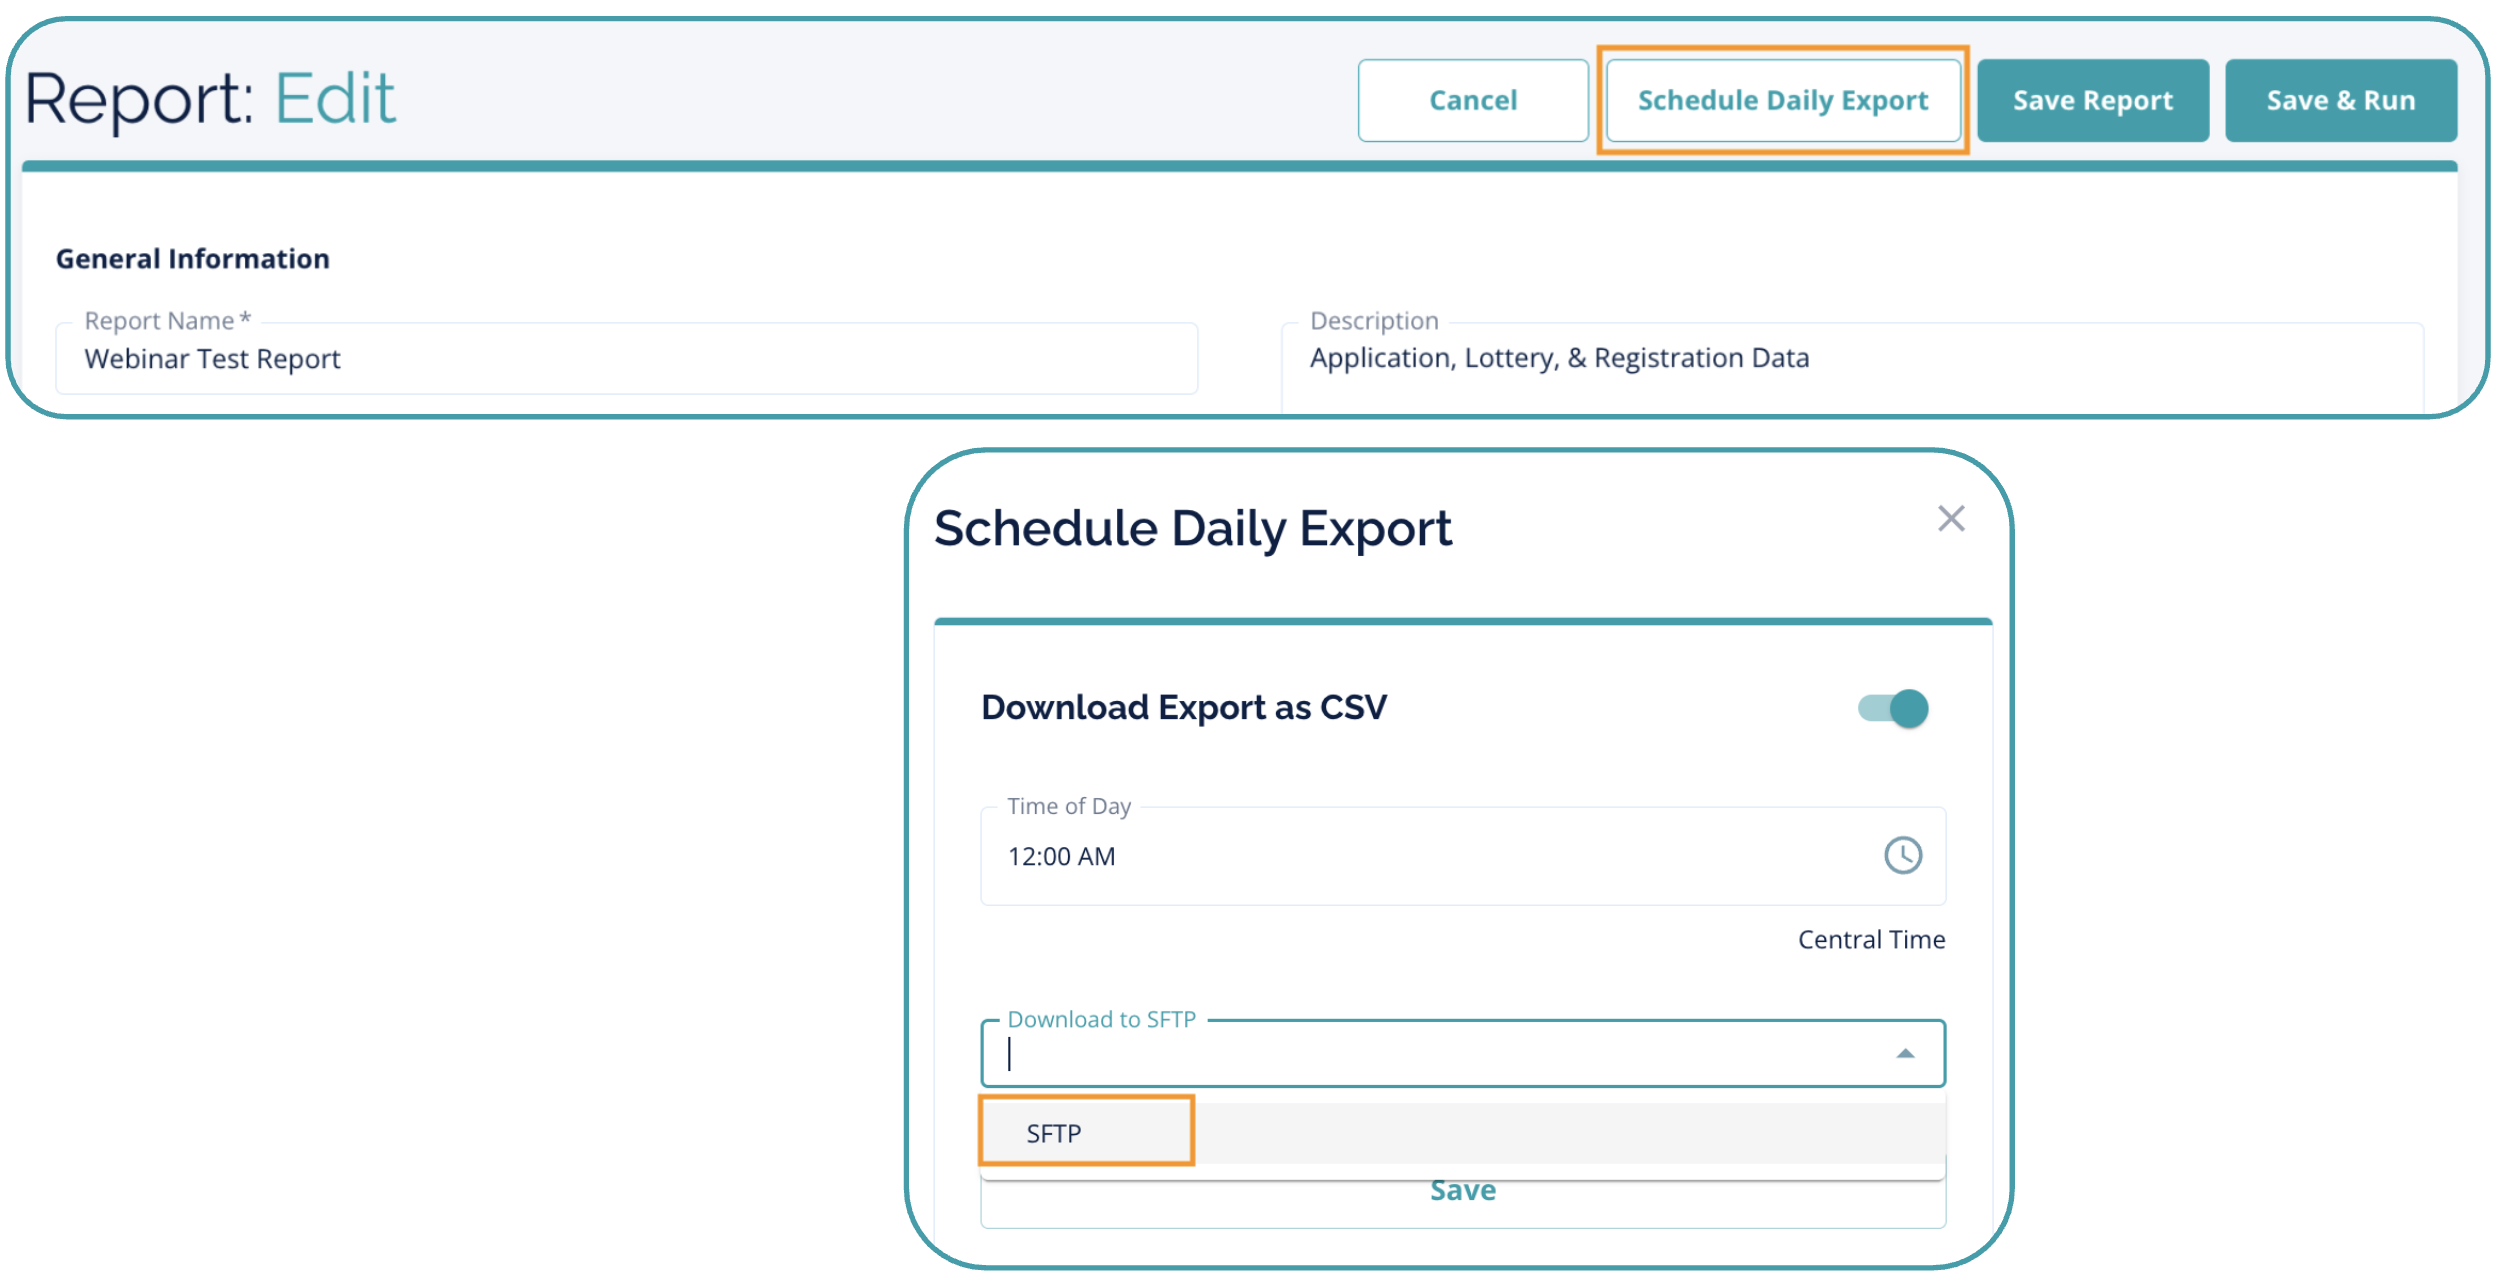This screenshot has height=1286, width=2498.
Task: Edit the Report Name field
Action: coord(626,359)
